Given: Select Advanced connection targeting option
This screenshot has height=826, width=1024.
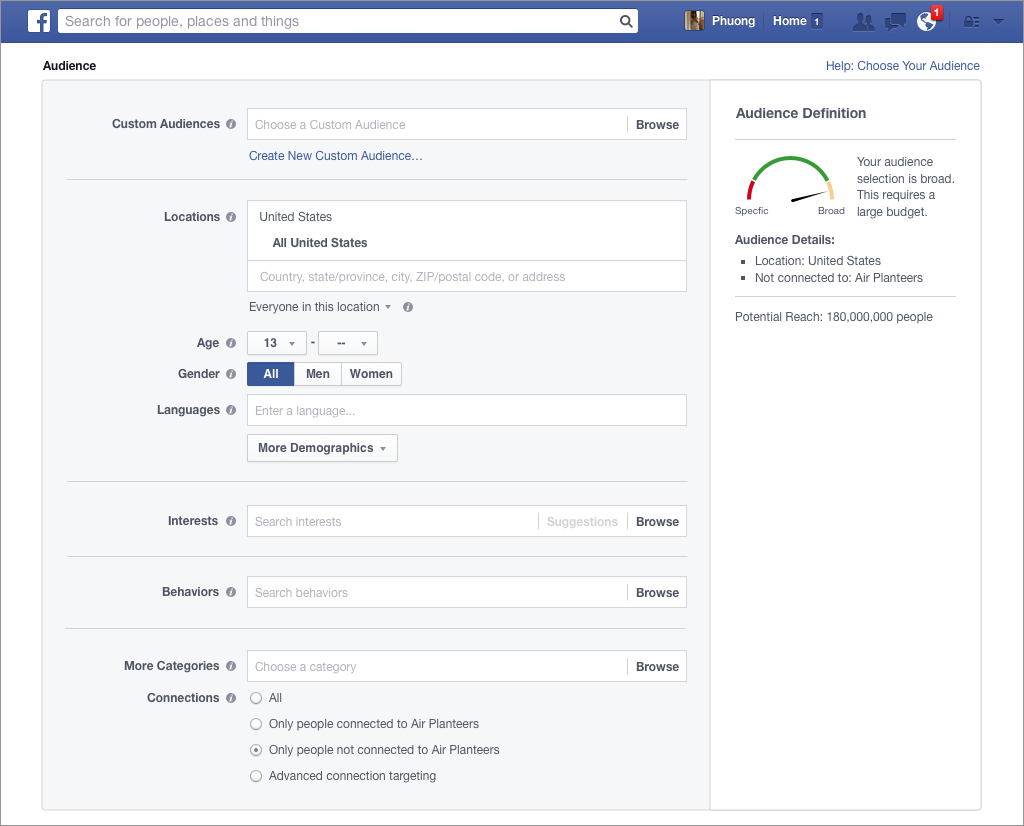Looking at the screenshot, I should click(256, 776).
